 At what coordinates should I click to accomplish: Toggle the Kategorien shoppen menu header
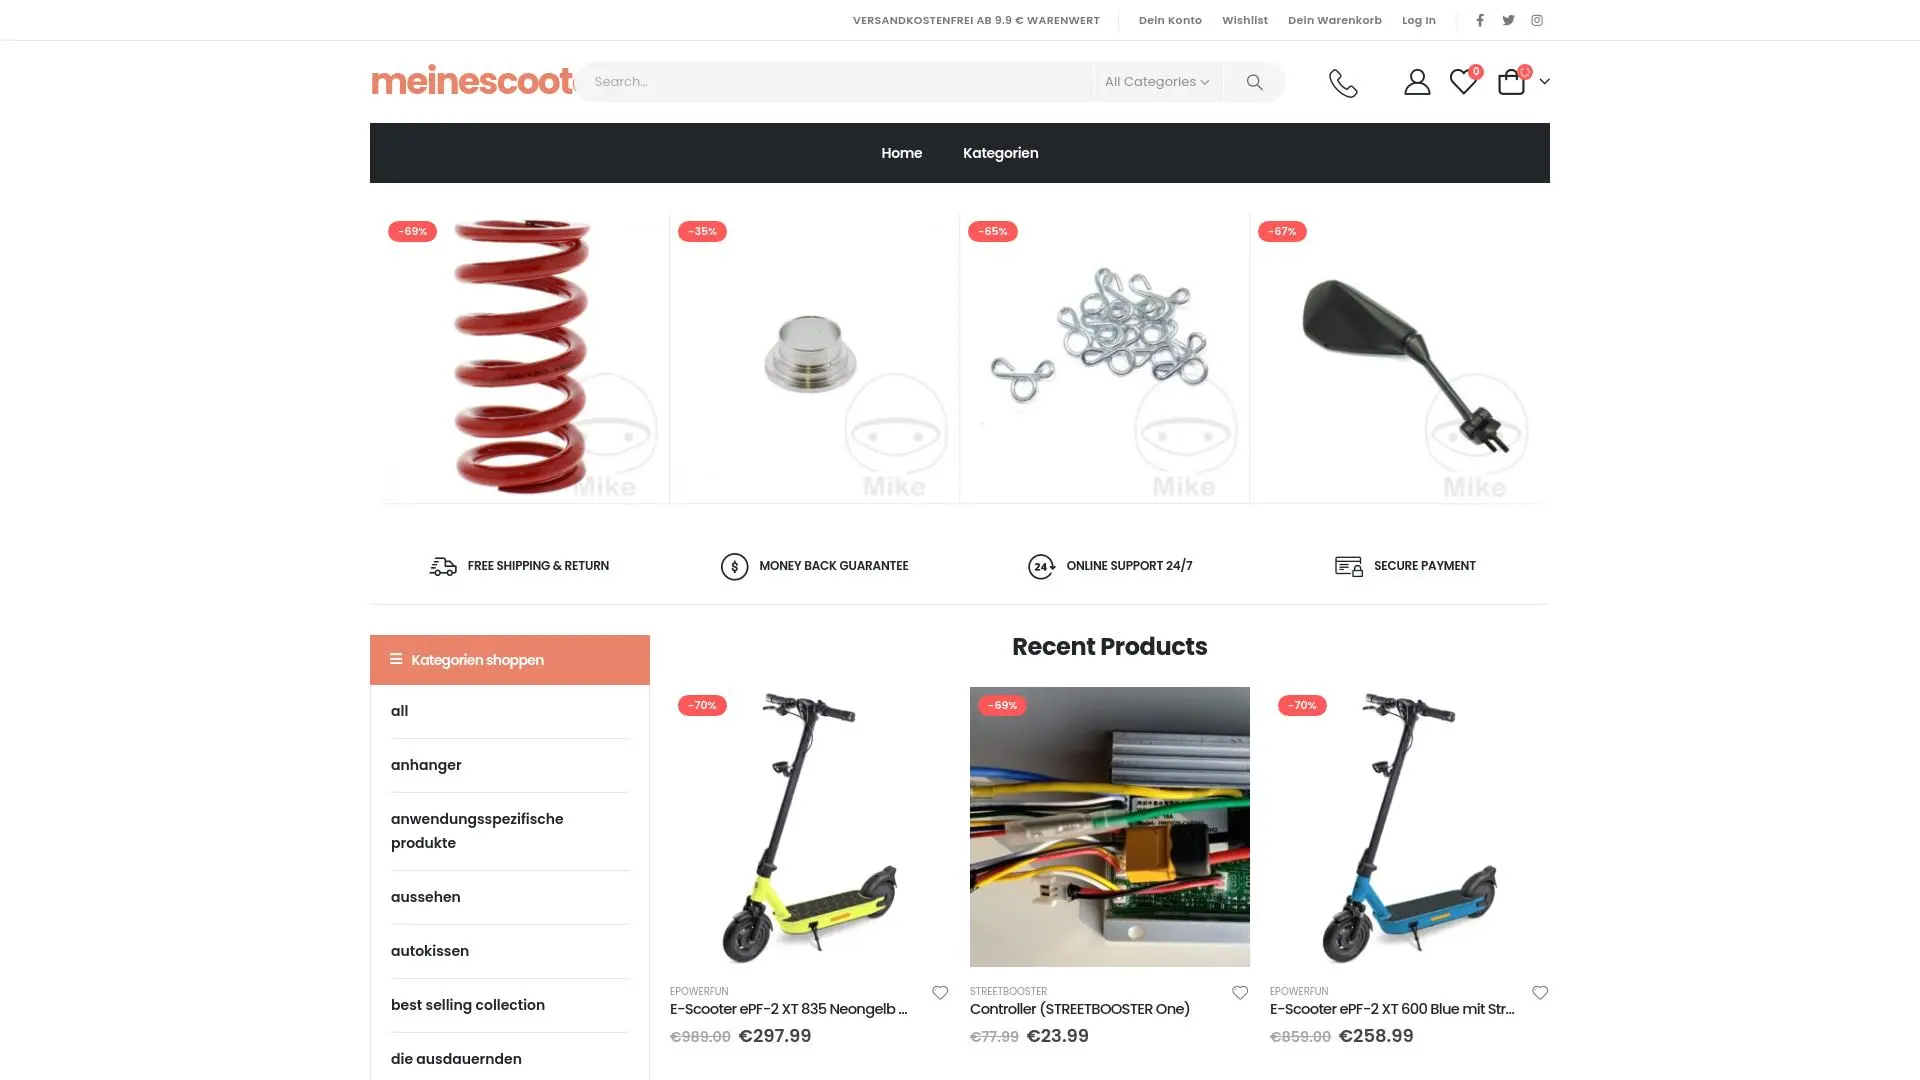click(510, 660)
